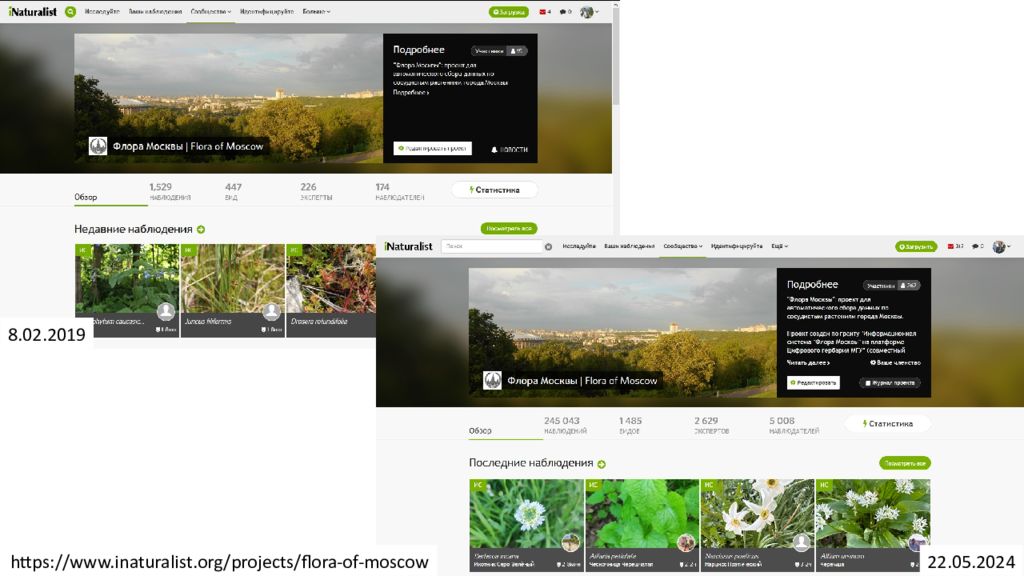Open the observer avatar on the Alliaria petiolata card

pyautogui.click(x=686, y=542)
